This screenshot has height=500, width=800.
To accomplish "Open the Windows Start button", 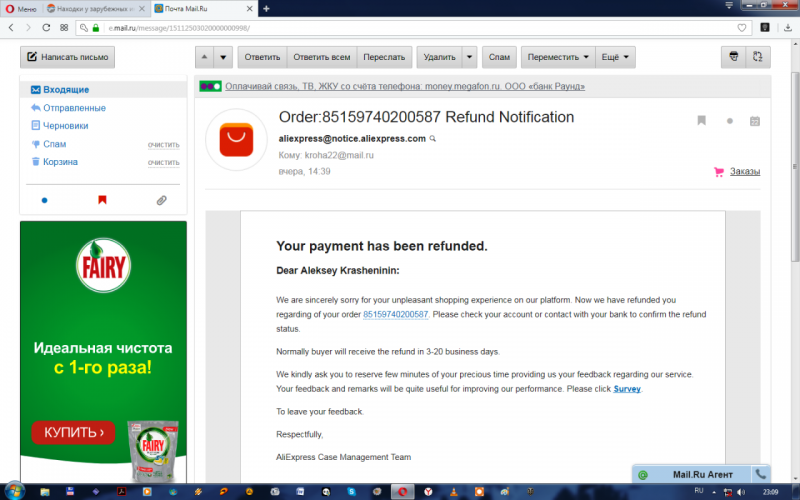I will pos(14,491).
